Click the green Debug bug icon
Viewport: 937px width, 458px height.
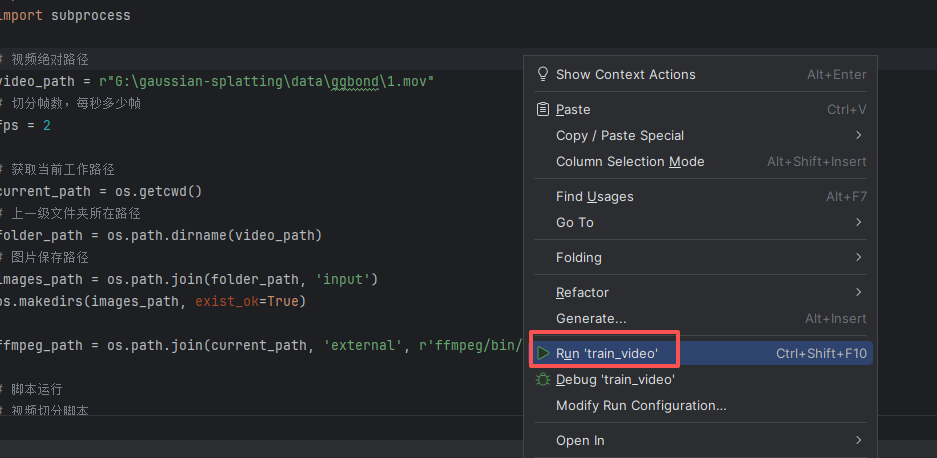[543, 380]
